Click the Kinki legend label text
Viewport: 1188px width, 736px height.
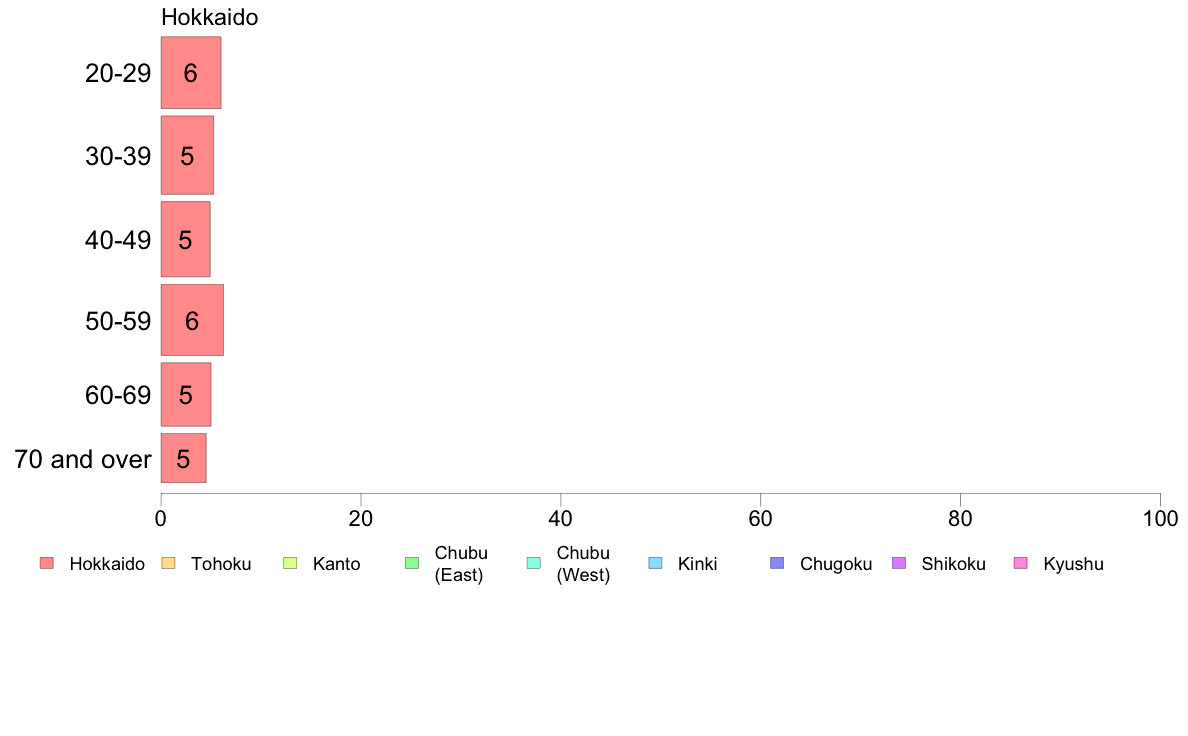[x=697, y=564]
